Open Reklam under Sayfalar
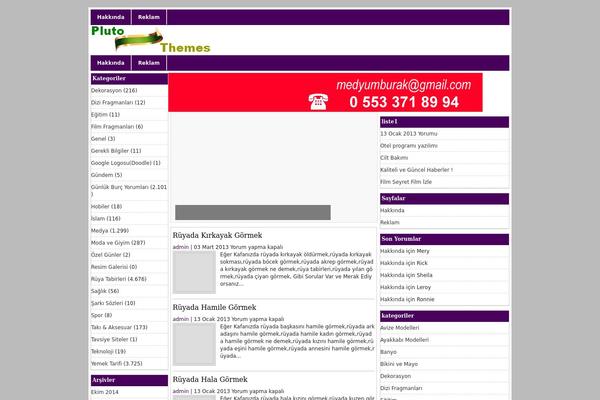Screen dimensions: 600x400 390,222
